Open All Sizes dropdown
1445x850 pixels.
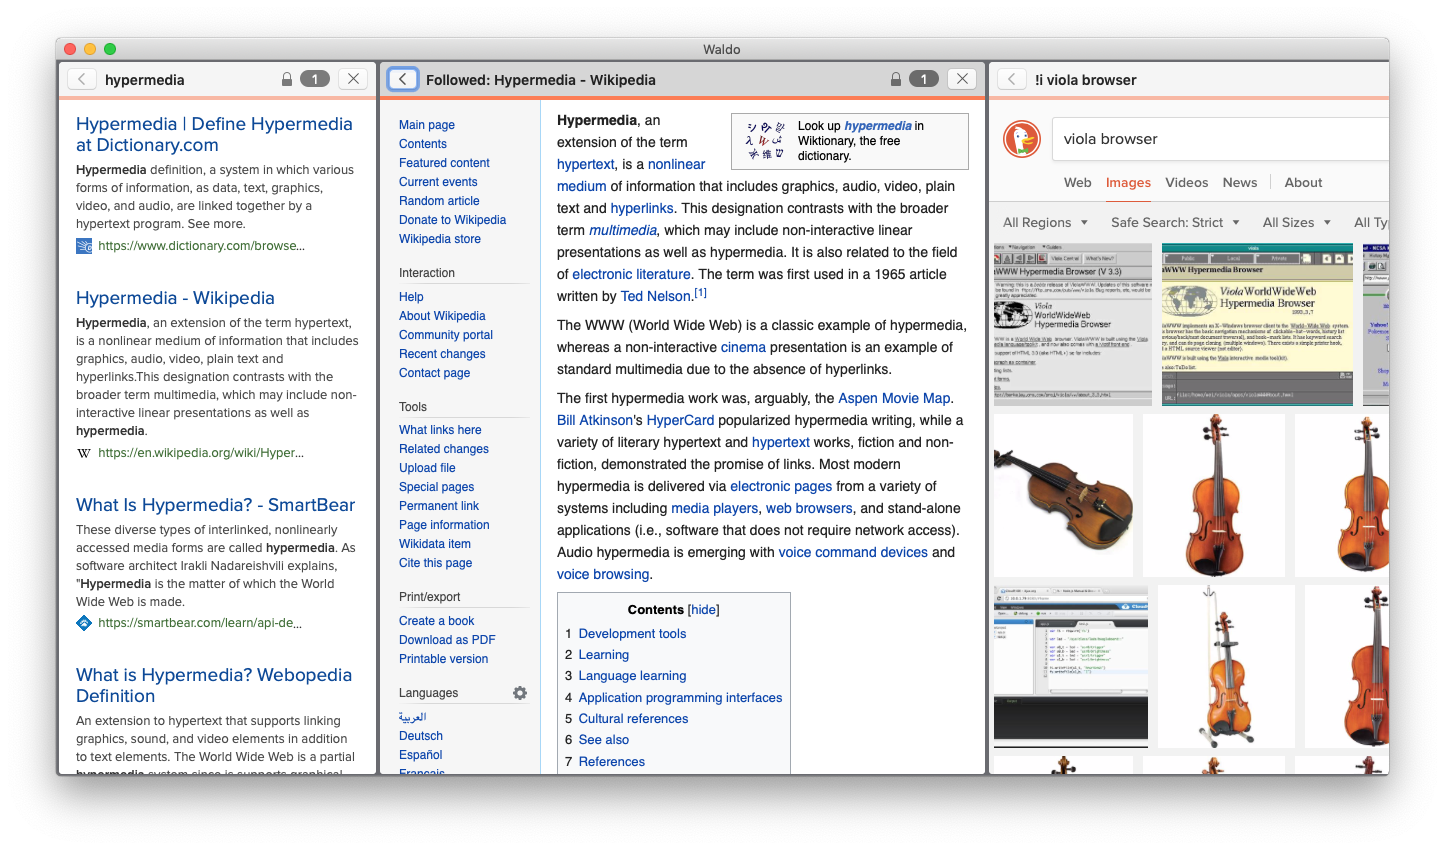(1297, 223)
